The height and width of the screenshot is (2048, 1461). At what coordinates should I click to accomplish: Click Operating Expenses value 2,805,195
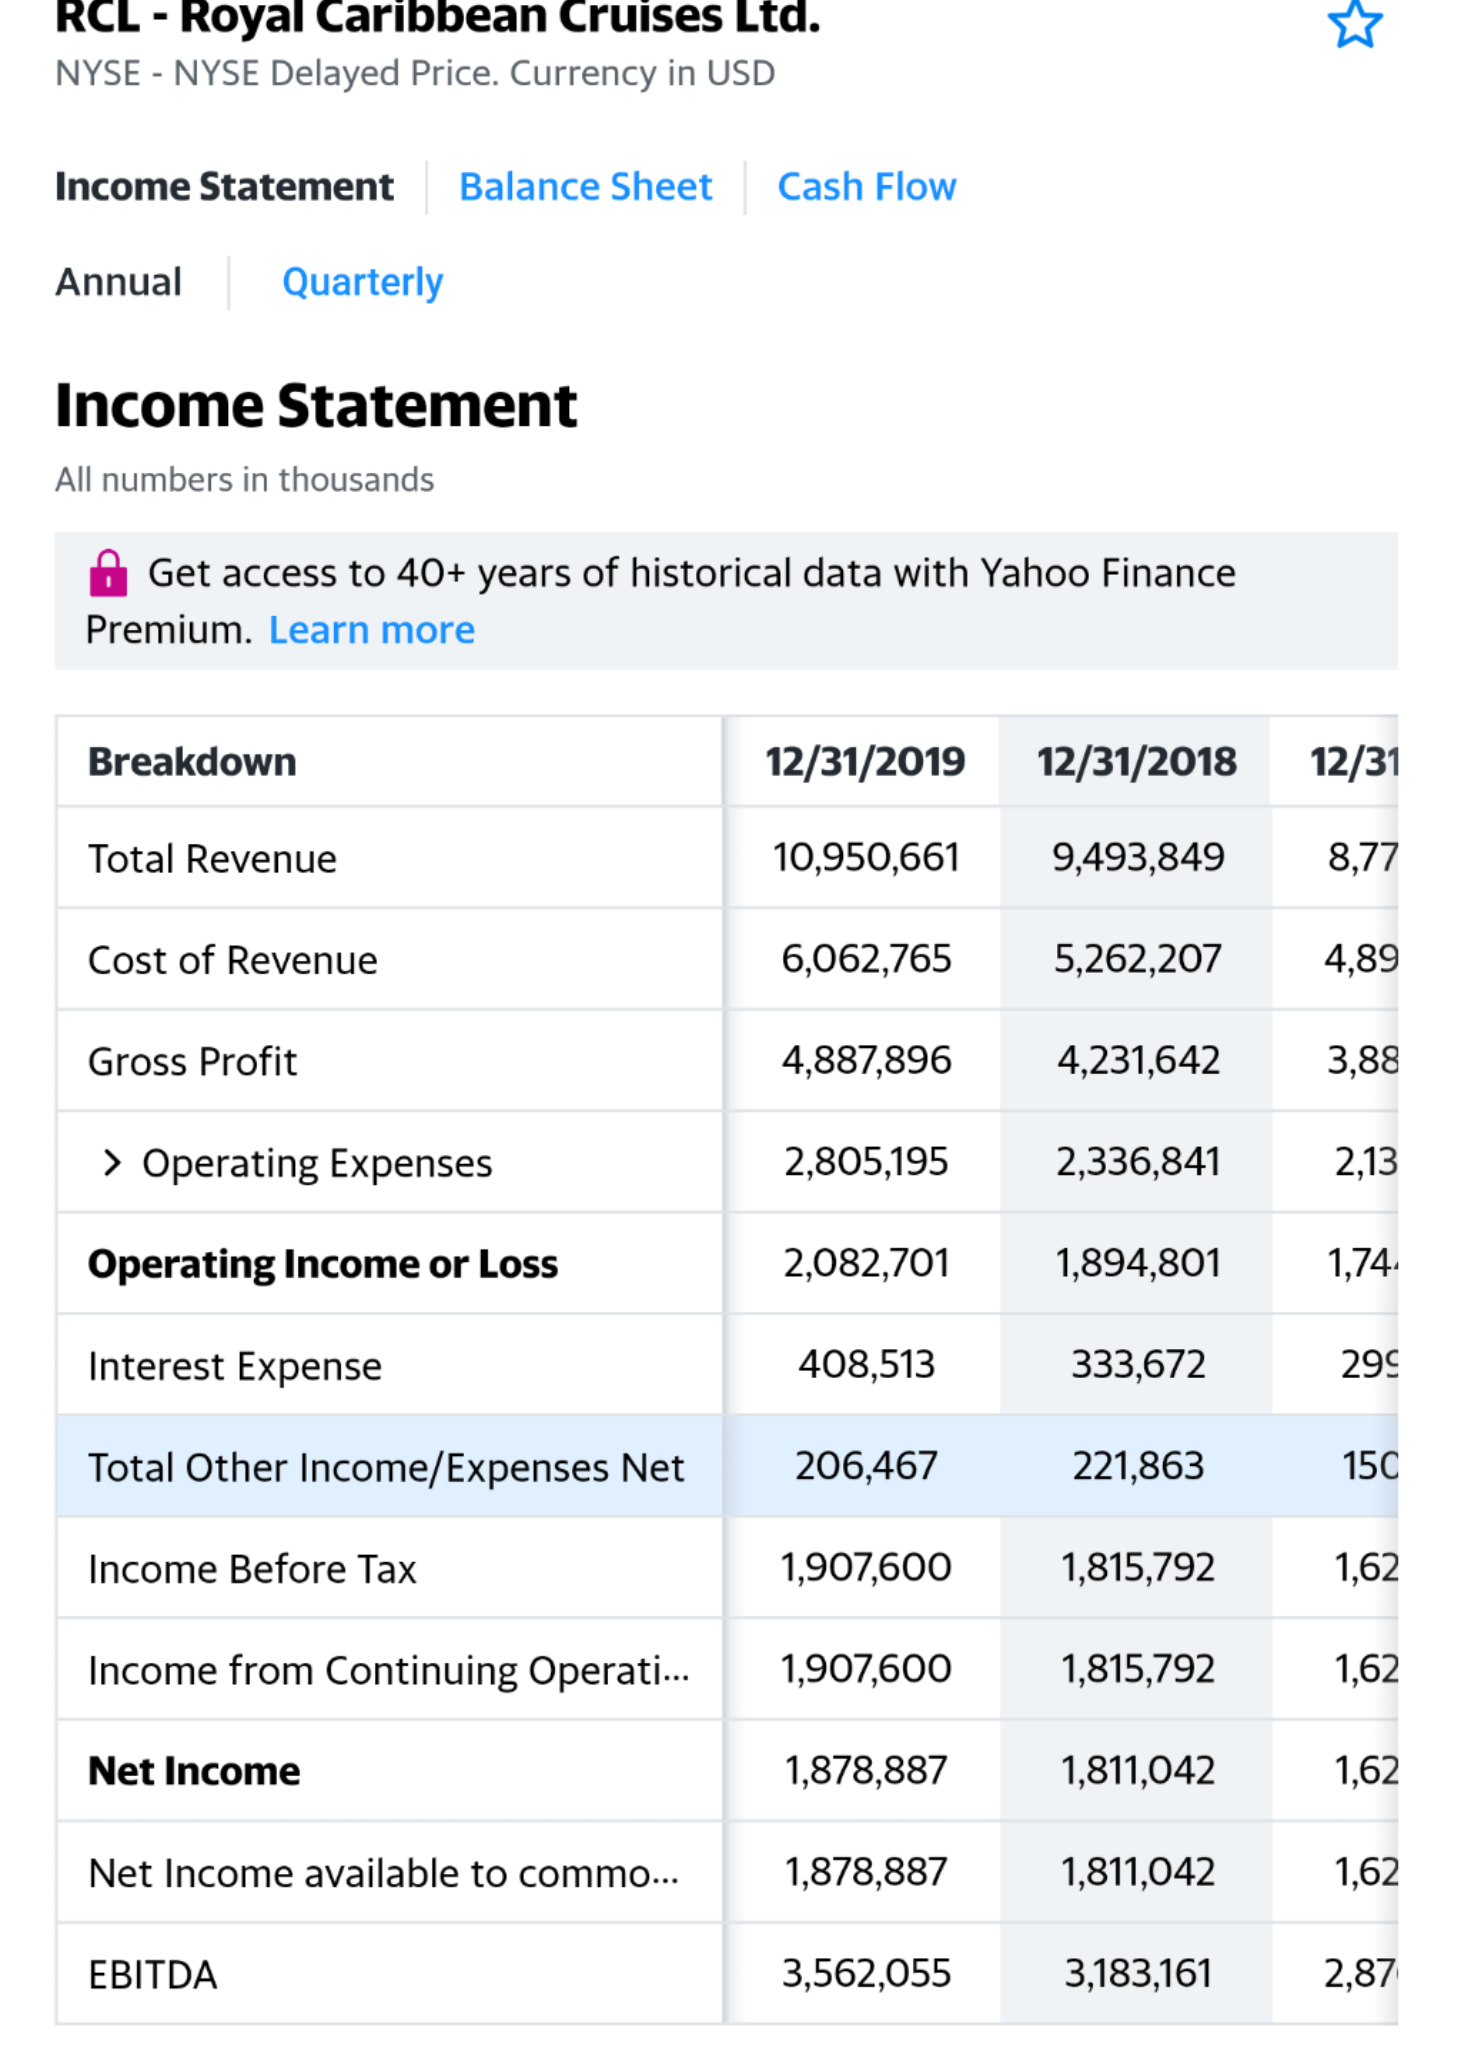click(x=866, y=1162)
